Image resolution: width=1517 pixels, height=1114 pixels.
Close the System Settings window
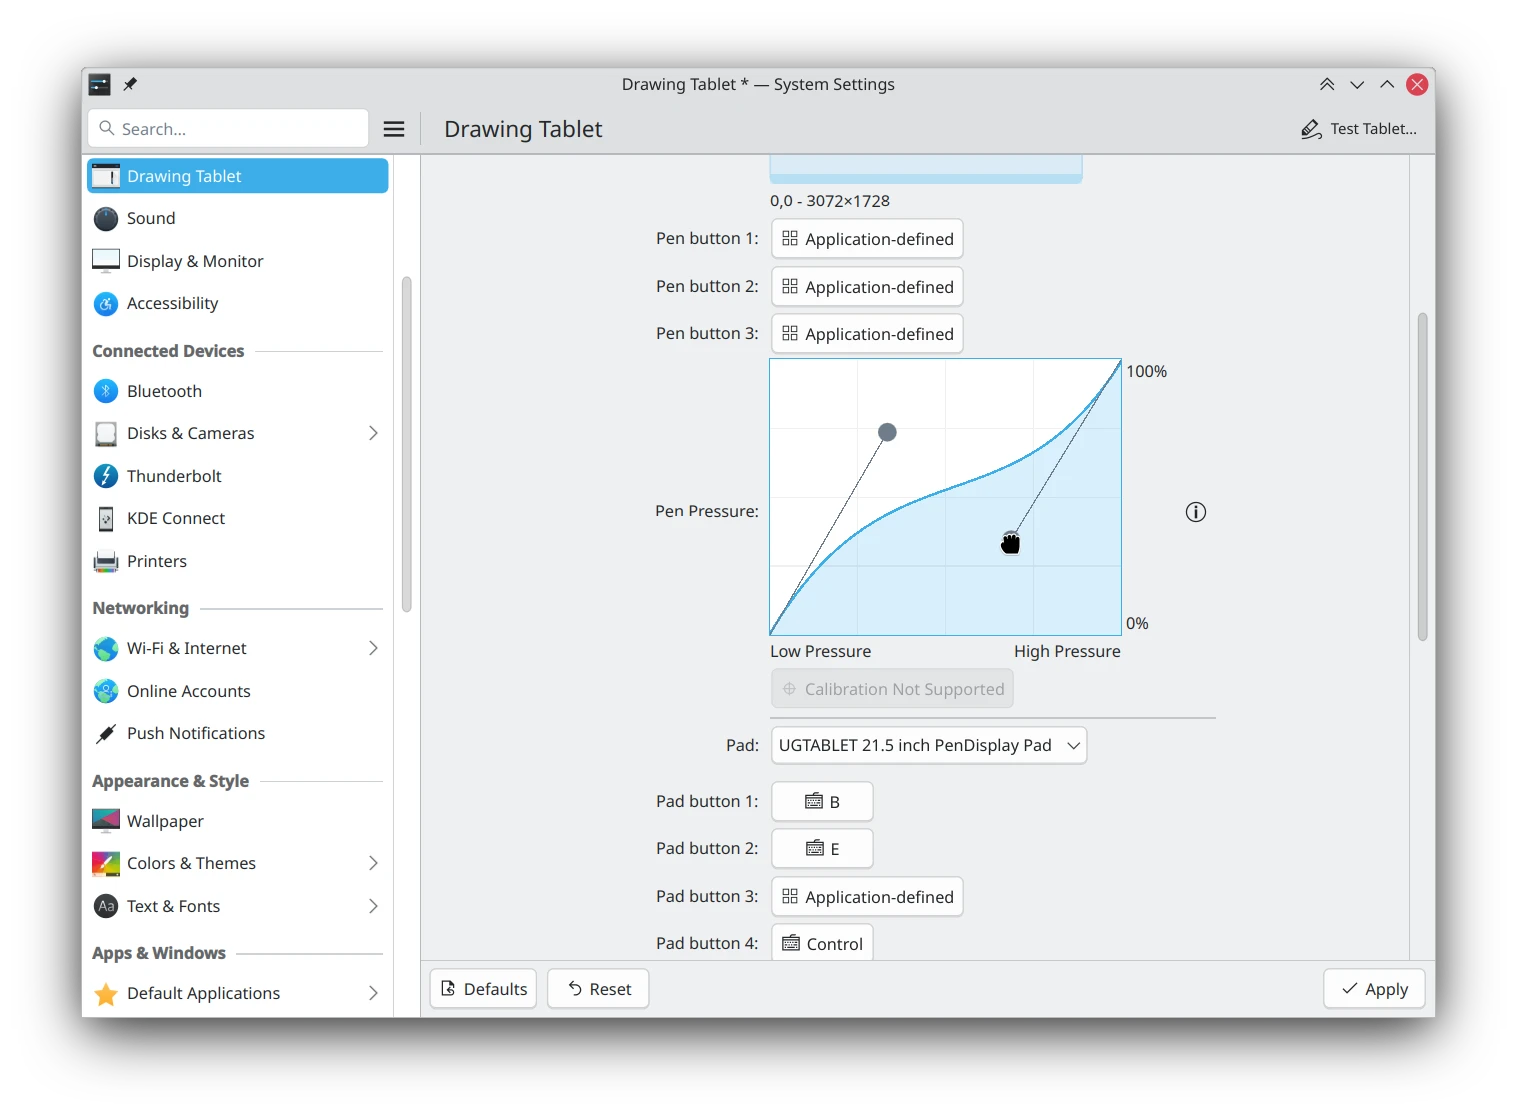pos(1417,84)
